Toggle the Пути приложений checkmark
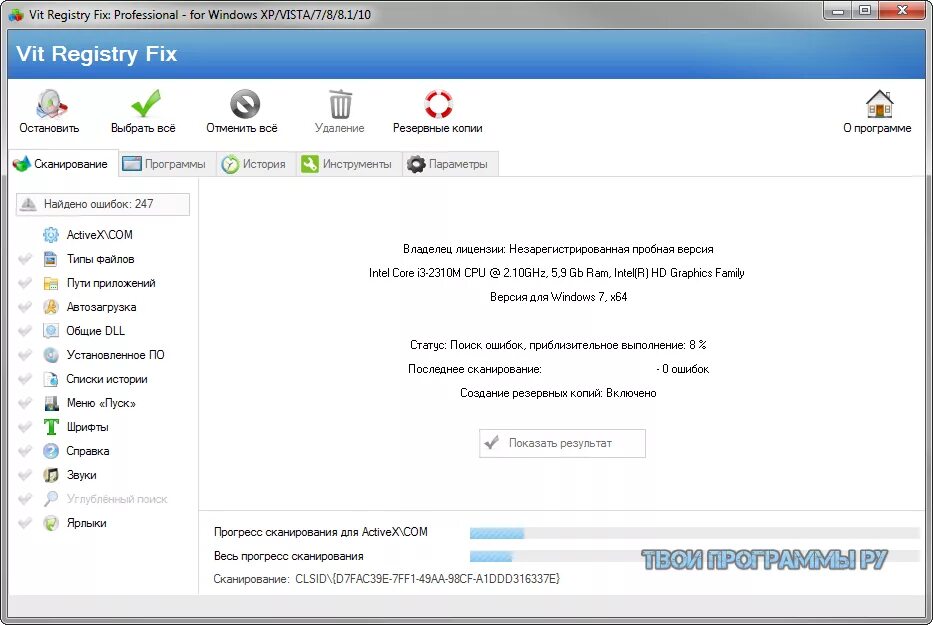This screenshot has width=933, height=625. 25,283
